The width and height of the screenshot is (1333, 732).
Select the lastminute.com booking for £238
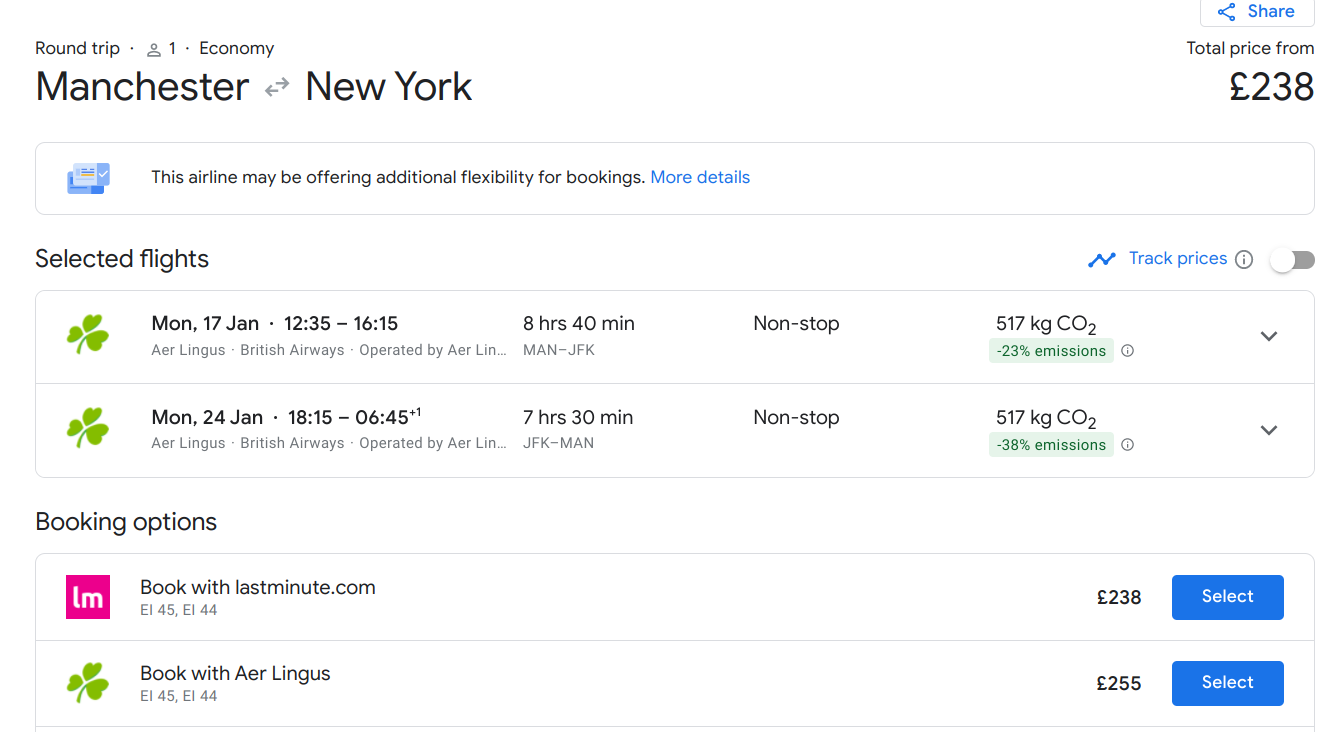[1227, 597]
